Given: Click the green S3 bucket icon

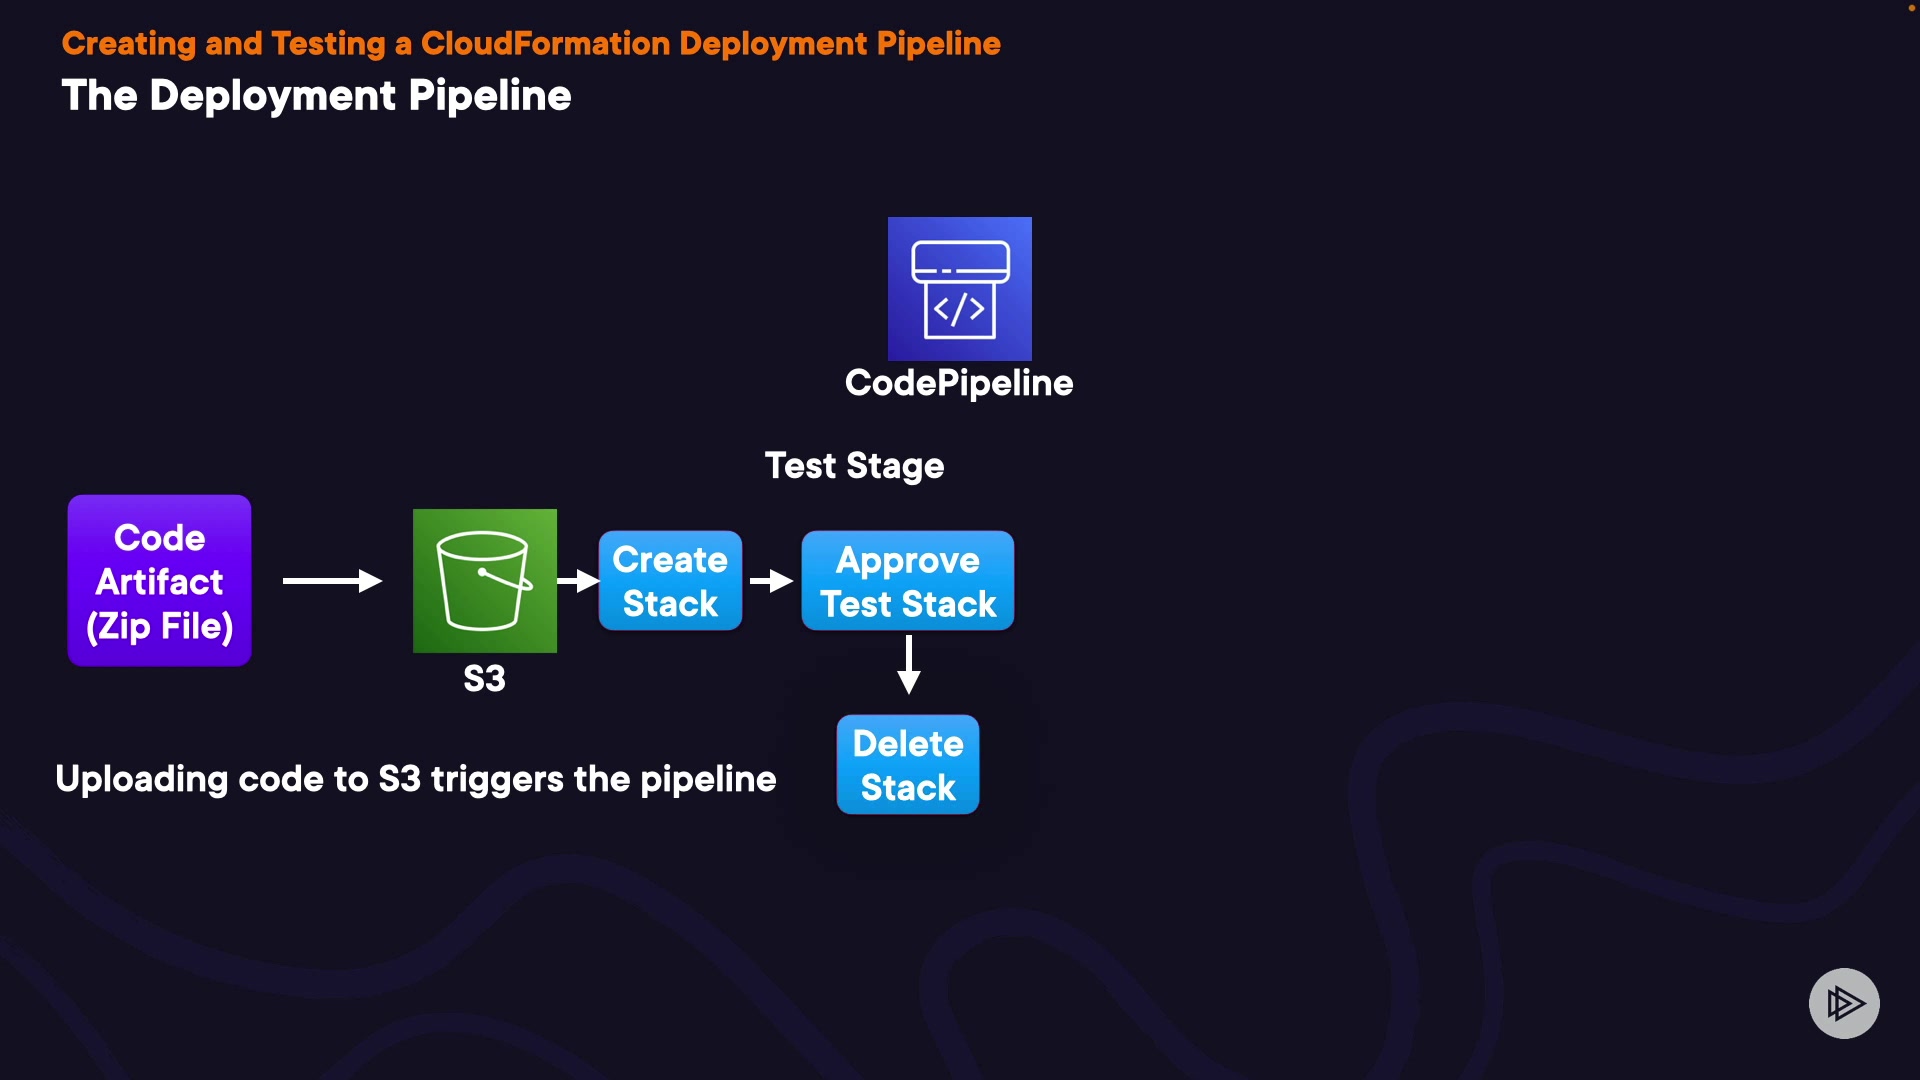Looking at the screenshot, I should (484, 580).
